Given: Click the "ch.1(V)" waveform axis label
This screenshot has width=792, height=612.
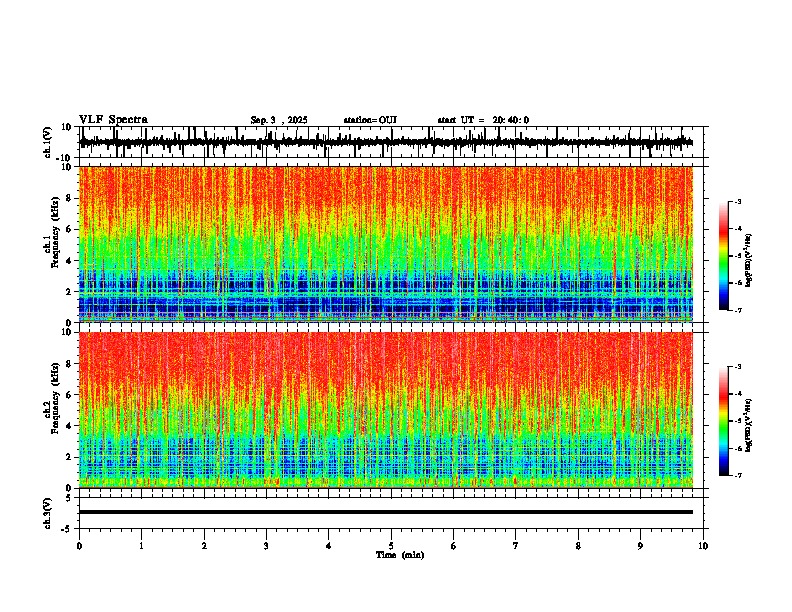Looking at the screenshot, I should tap(48, 142).
